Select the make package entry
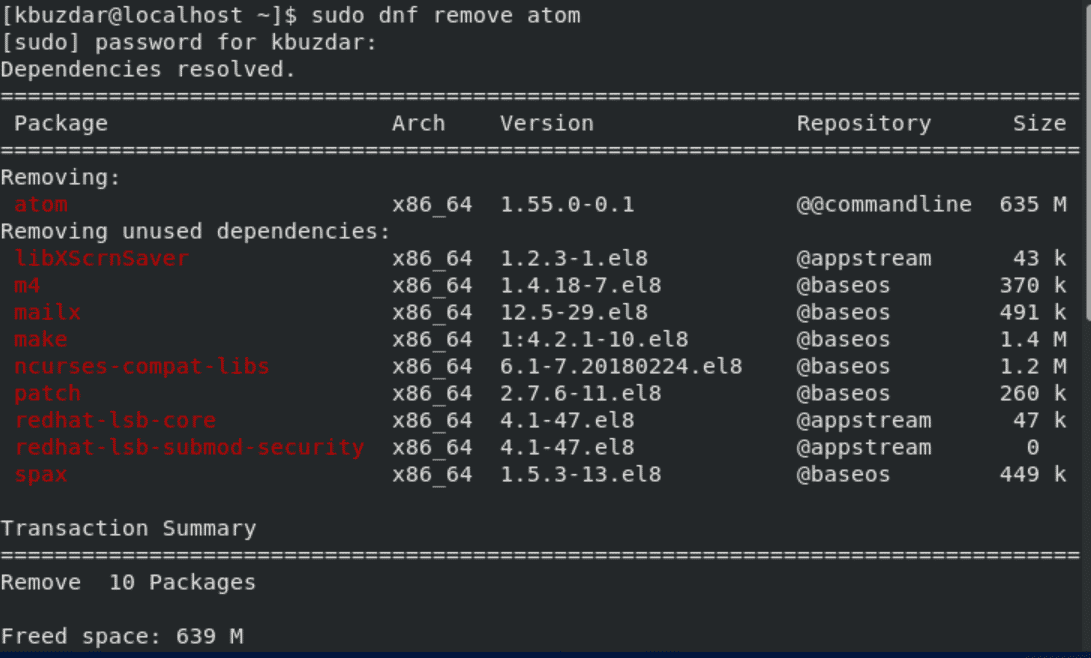1091x658 pixels. coord(41,339)
